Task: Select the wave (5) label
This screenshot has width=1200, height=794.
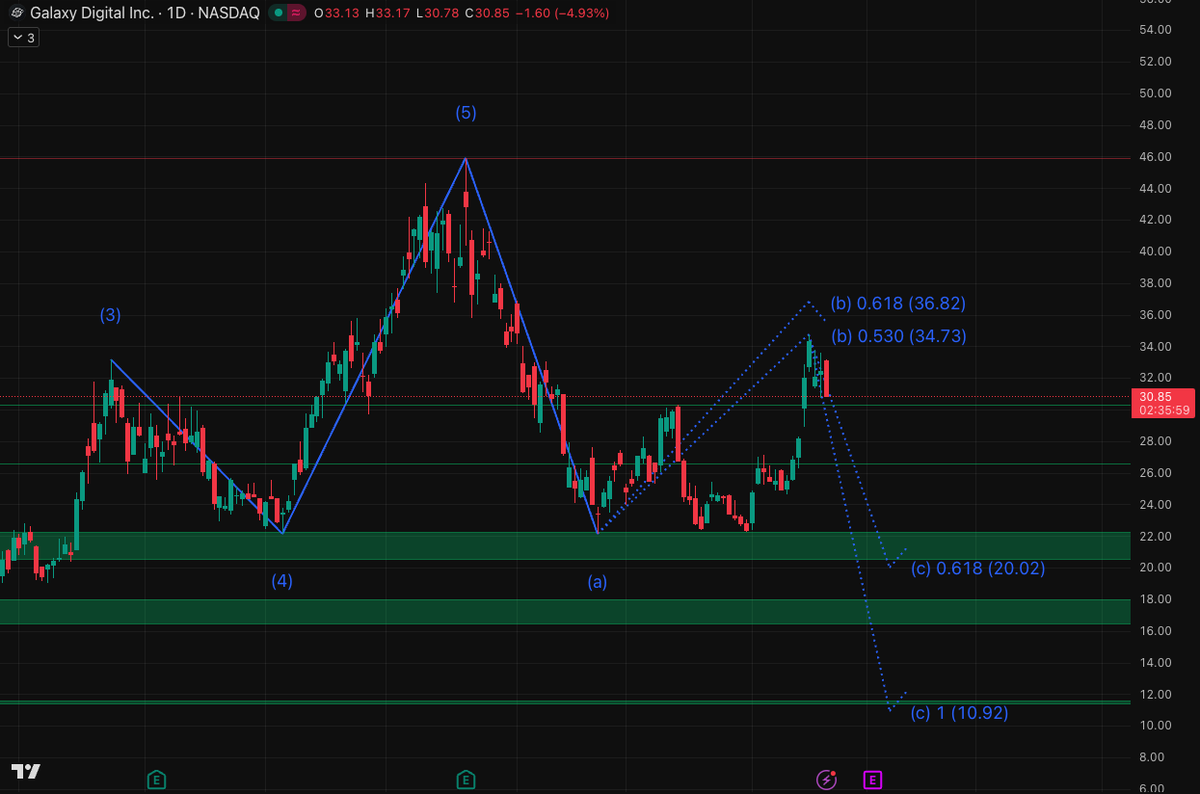Action: click(466, 113)
